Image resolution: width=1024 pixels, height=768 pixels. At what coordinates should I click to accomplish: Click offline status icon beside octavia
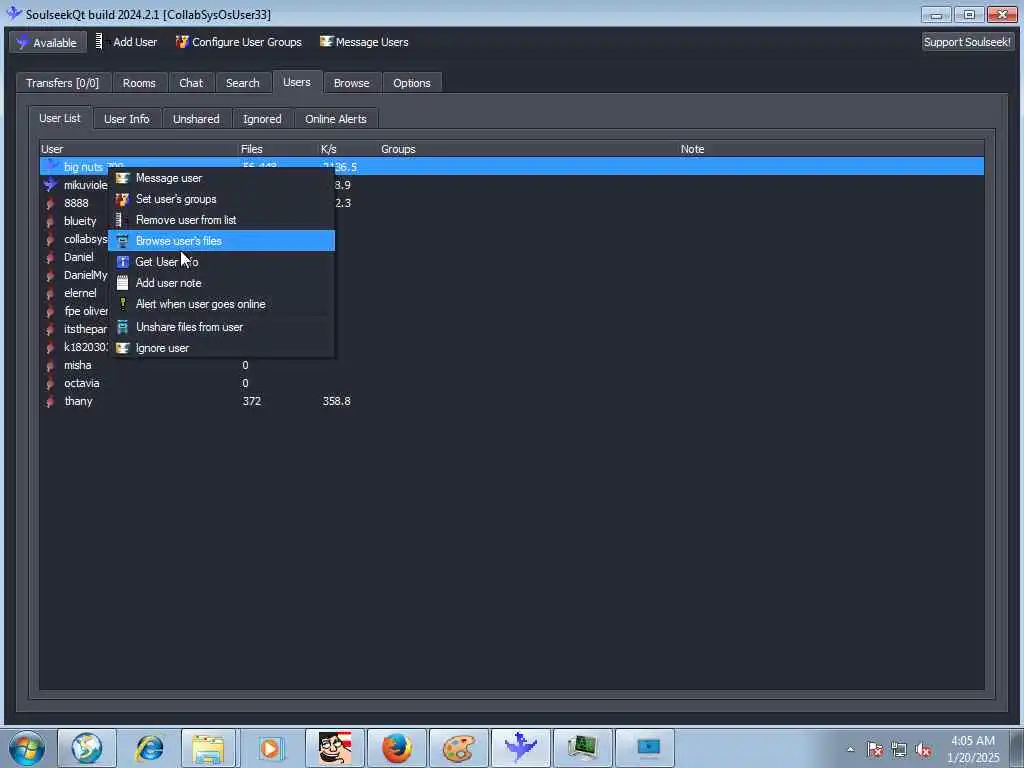pos(50,383)
